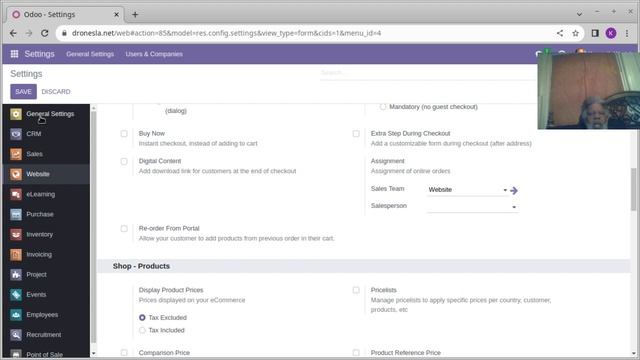This screenshot has width=640, height=360.
Task: Enable Re-order From Portal checkbox
Action: [124, 229]
